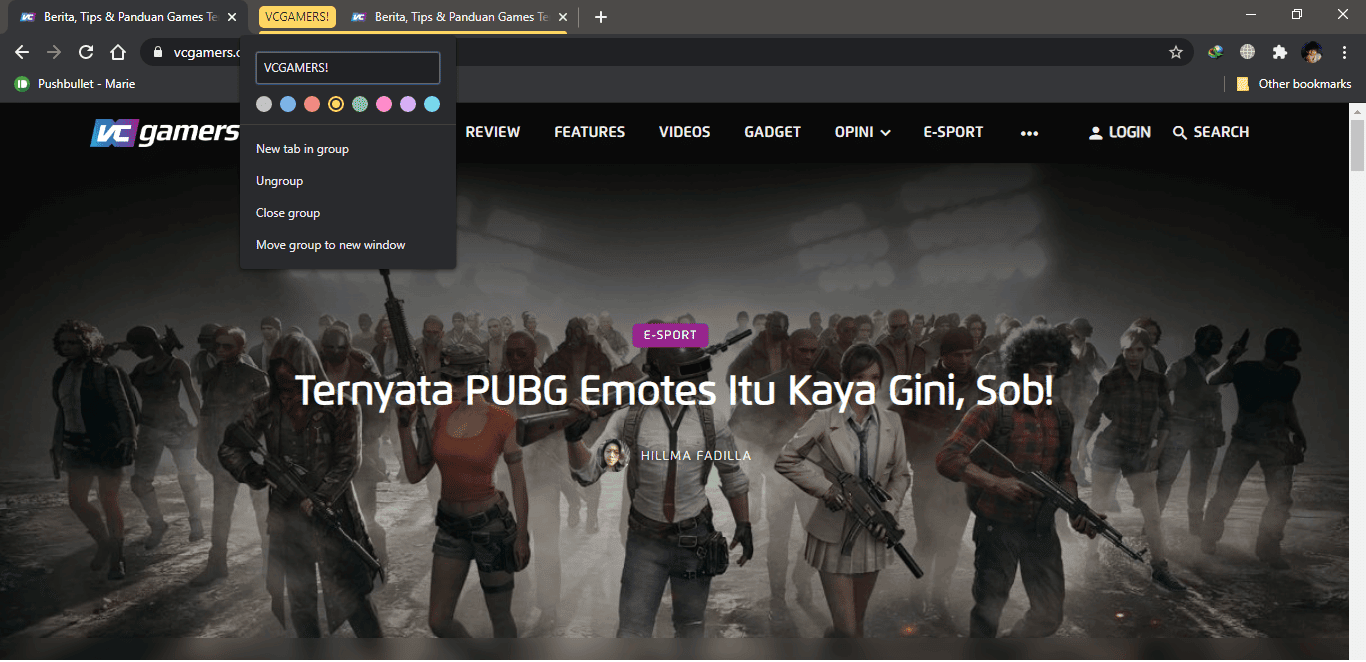1366x662 pixels.
Task: Close the grouped Berita tab
Action: [x=563, y=17]
